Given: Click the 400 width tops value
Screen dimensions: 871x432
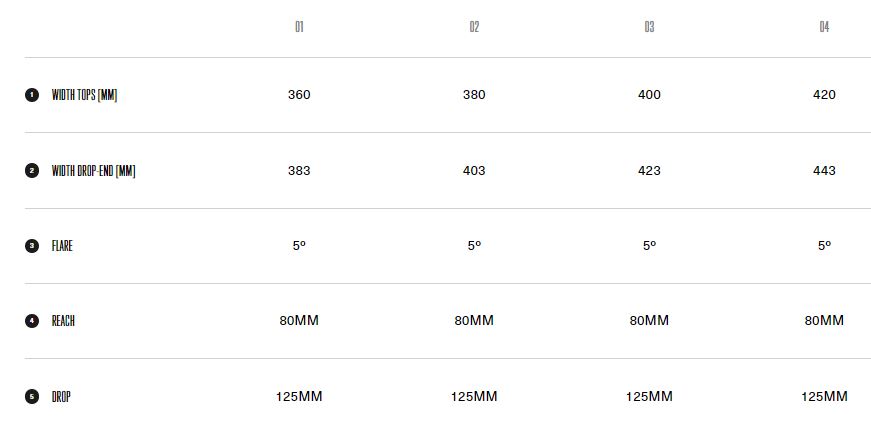Looking at the screenshot, I should point(649,95).
